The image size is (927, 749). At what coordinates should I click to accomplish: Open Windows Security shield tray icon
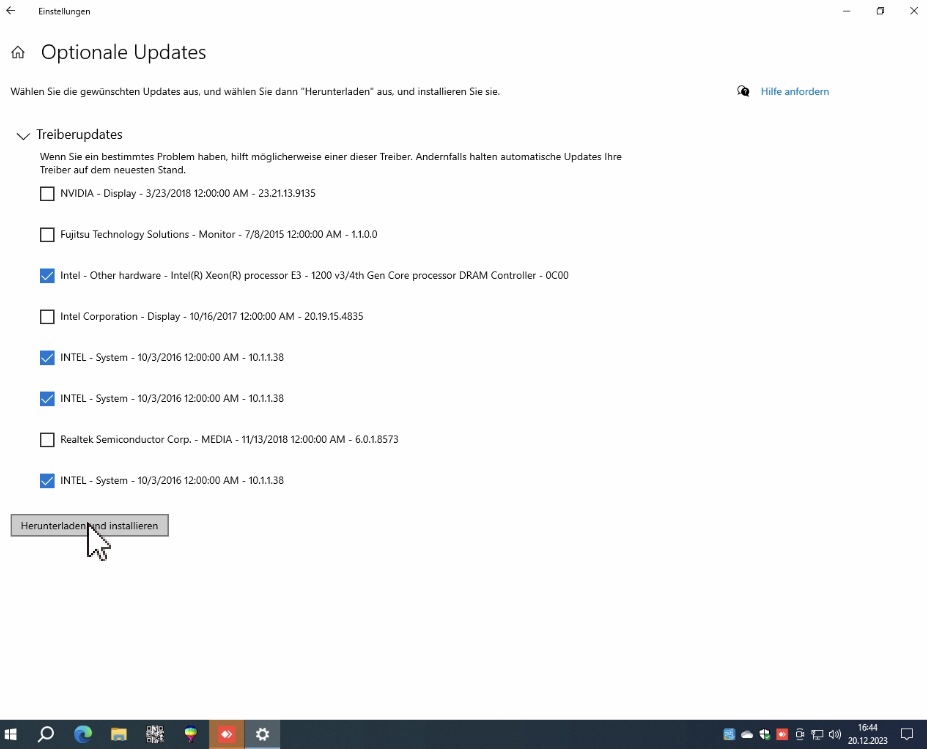coord(764,735)
